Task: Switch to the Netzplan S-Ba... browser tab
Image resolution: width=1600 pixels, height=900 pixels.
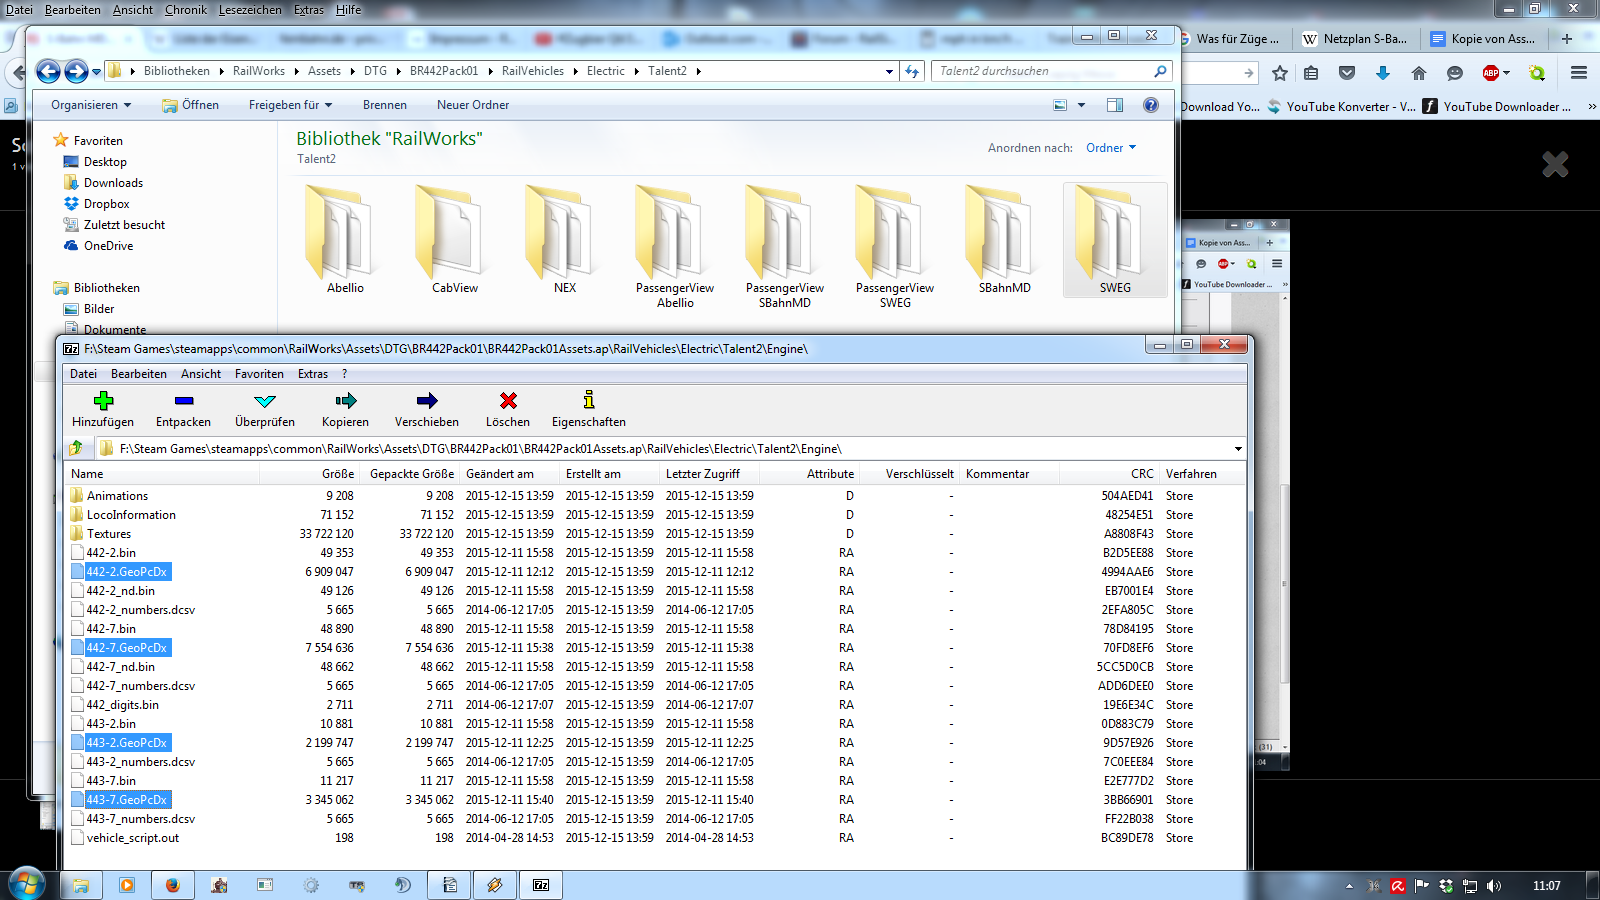Action: (x=1356, y=39)
